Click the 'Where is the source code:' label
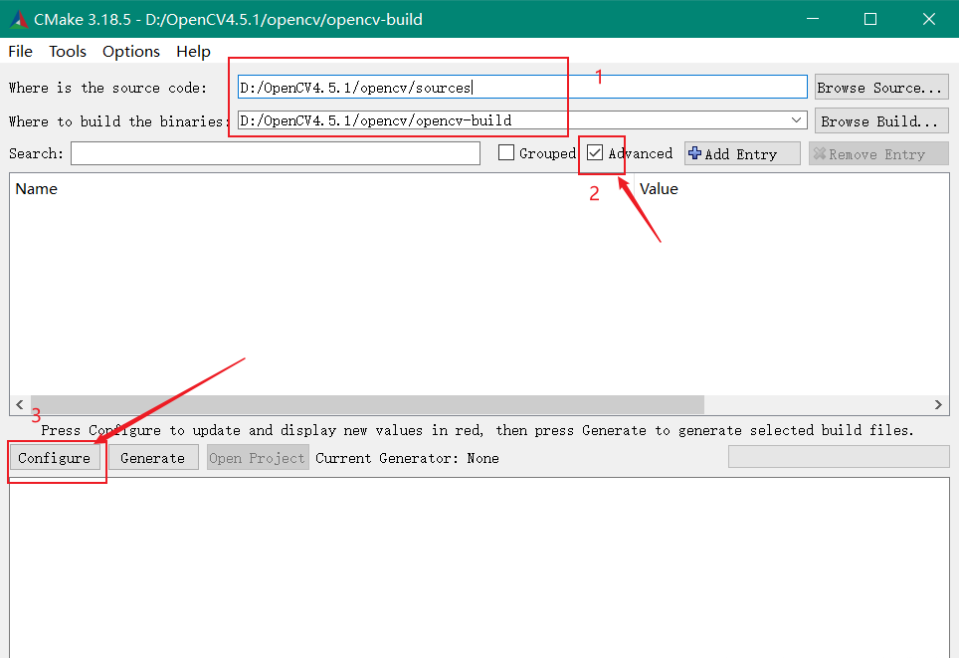 pyautogui.click(x=108, y=88)
